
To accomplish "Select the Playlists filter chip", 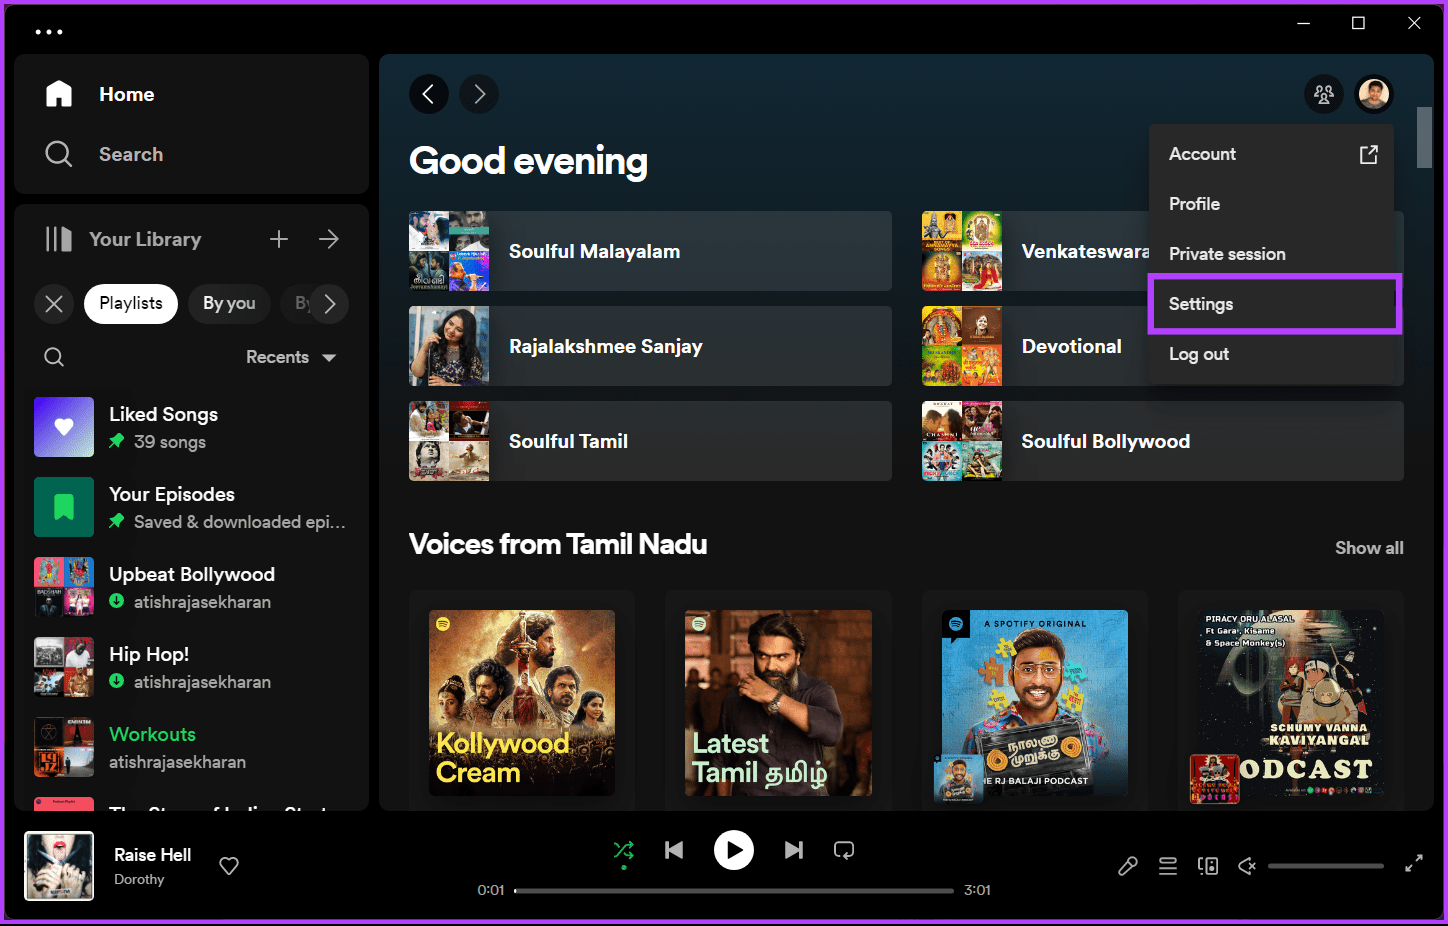I will [131, 304].
